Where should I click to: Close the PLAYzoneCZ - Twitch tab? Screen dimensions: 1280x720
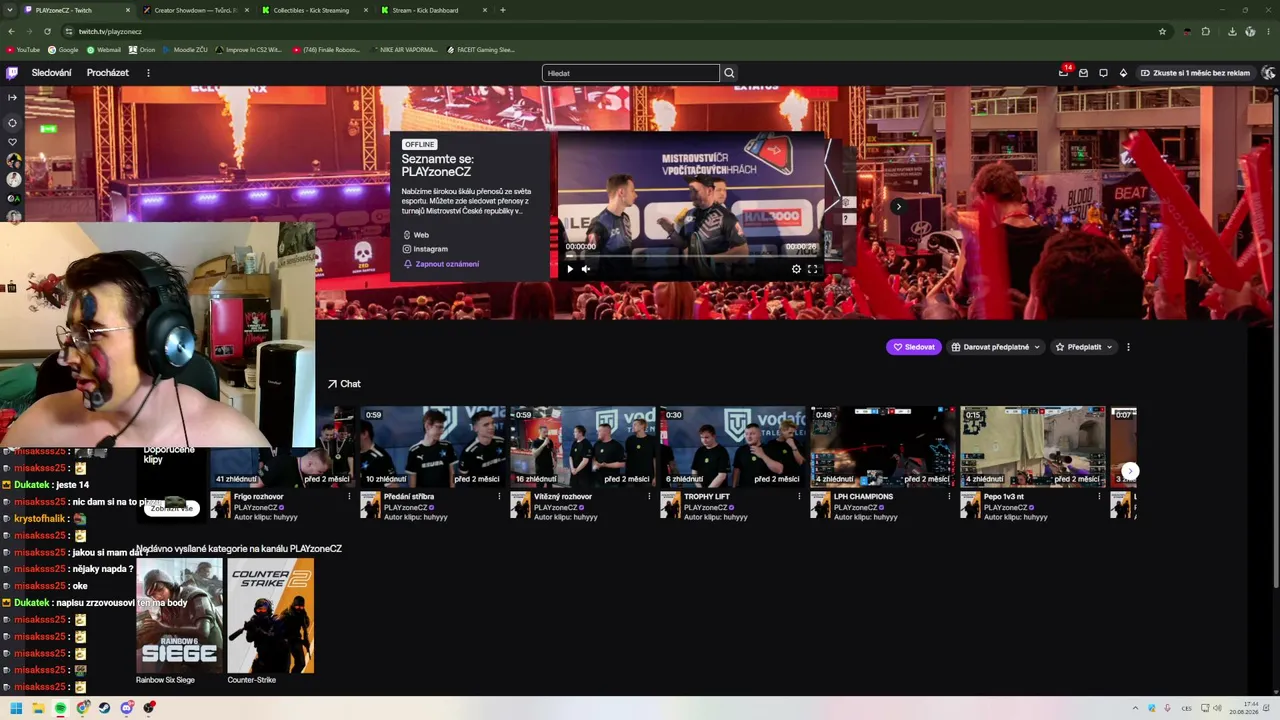(x=128, y=10)
